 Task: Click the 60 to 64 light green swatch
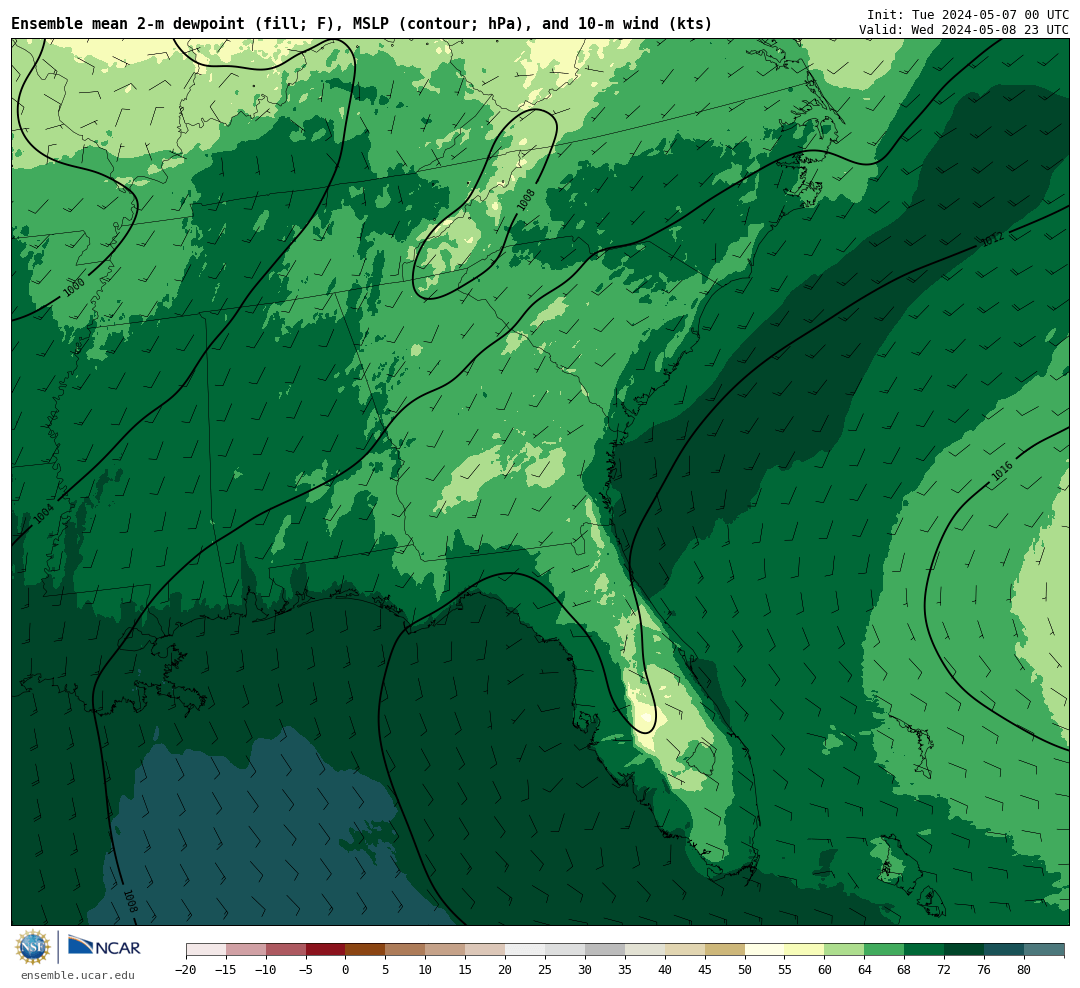(x=845, y=950)
